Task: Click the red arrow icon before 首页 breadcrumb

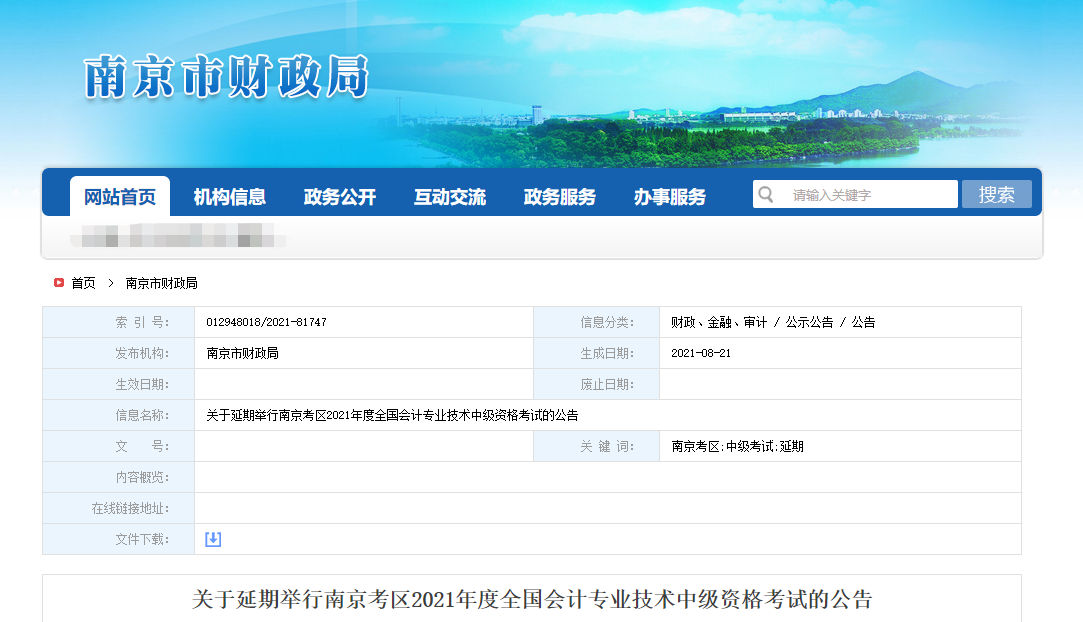Action: click(58, 282)
